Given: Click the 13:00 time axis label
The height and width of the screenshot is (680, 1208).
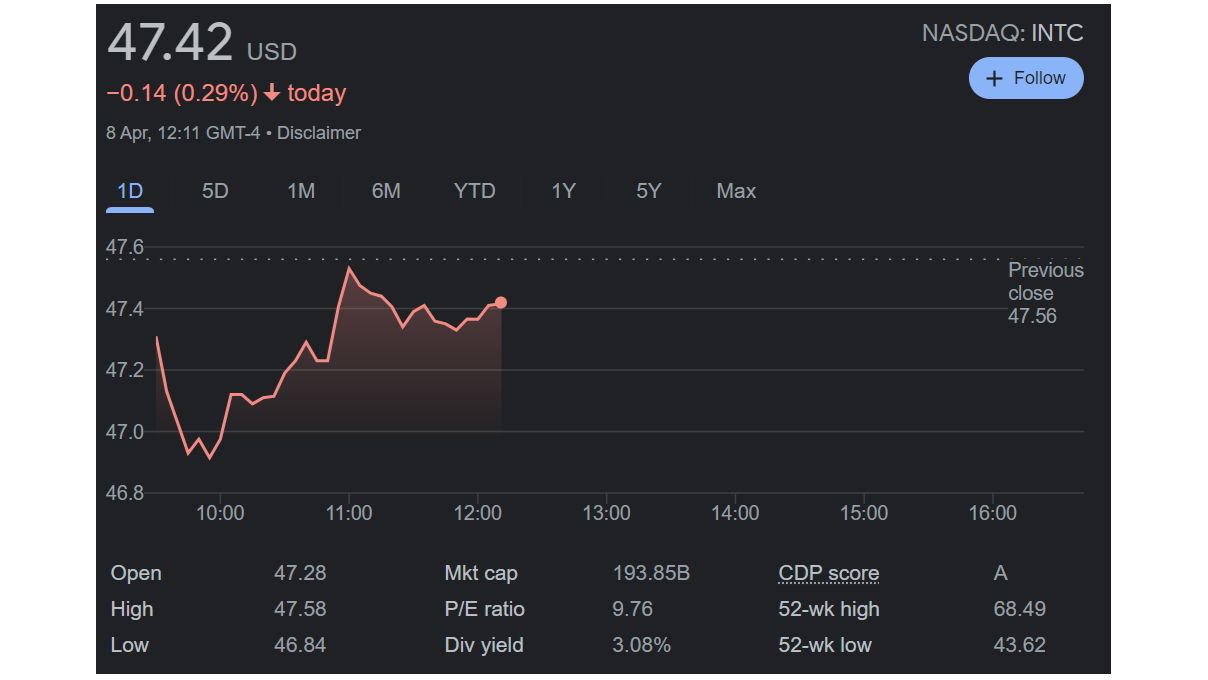Looking at the screenshot, I should pos(606,513).
